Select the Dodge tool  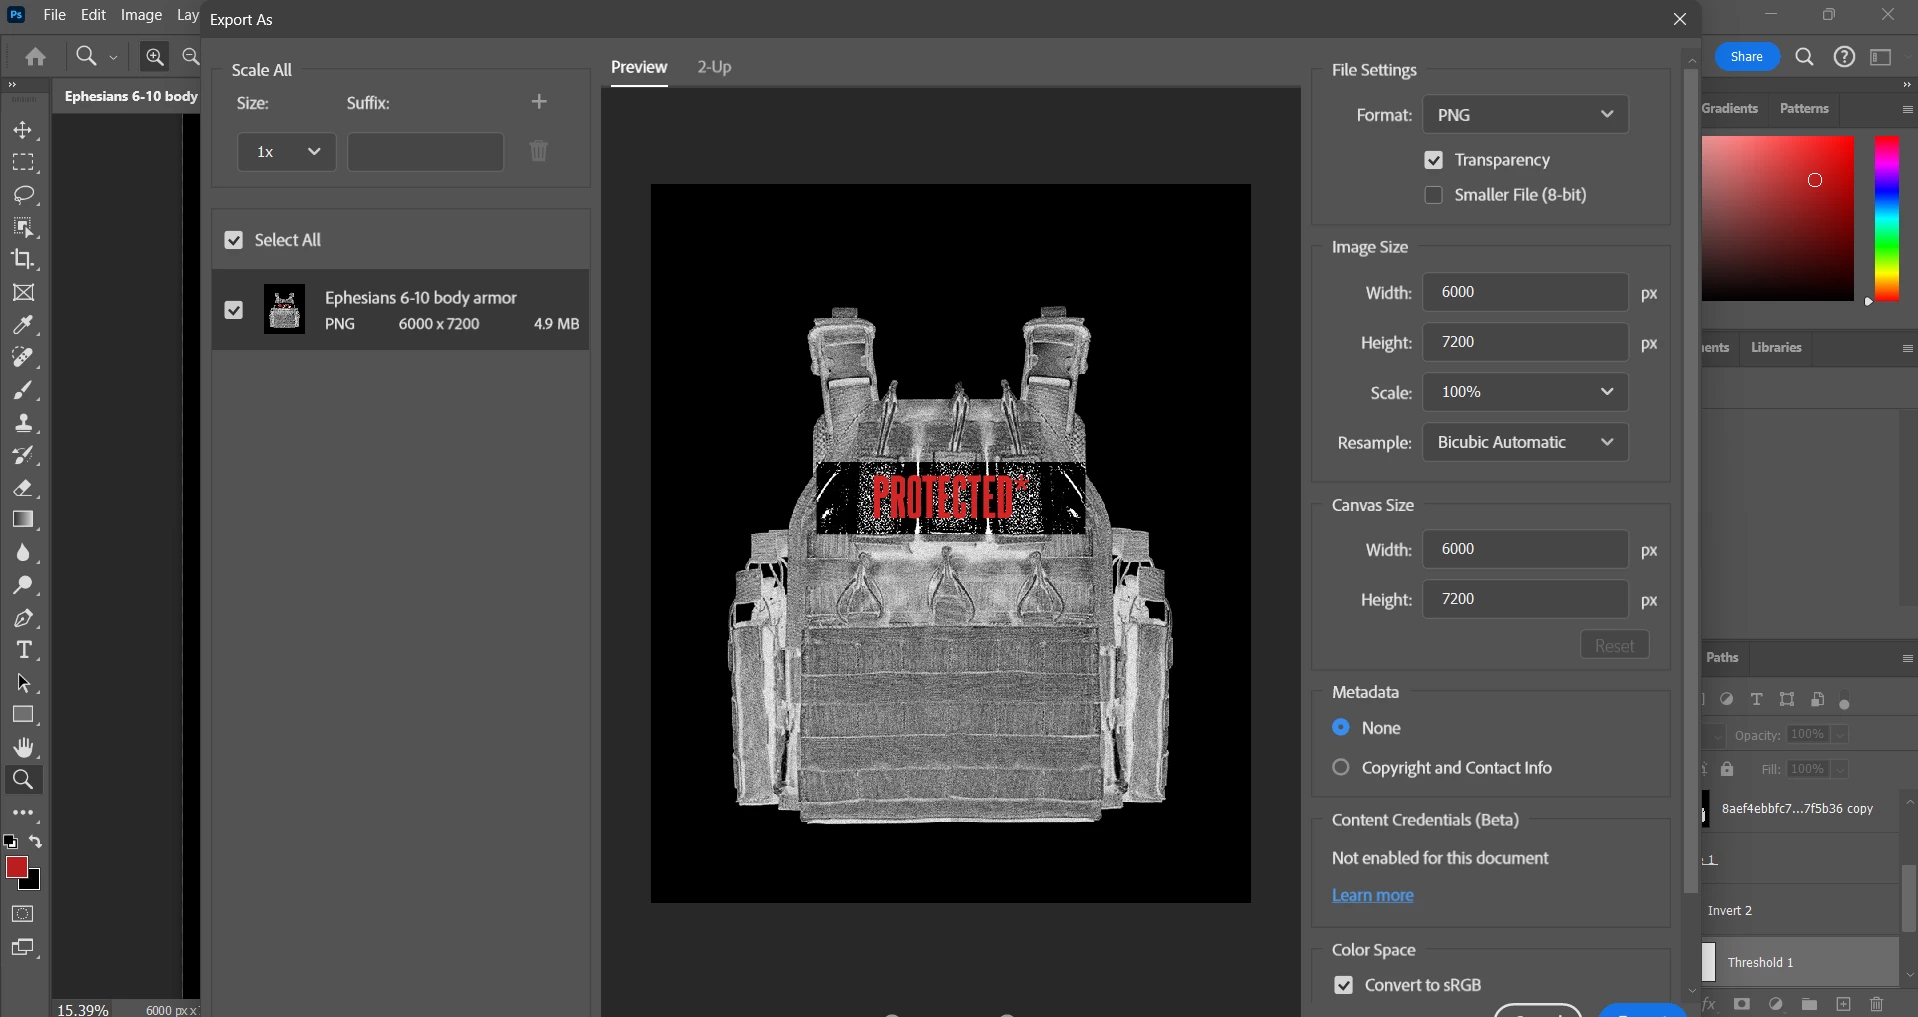[23, 585]
